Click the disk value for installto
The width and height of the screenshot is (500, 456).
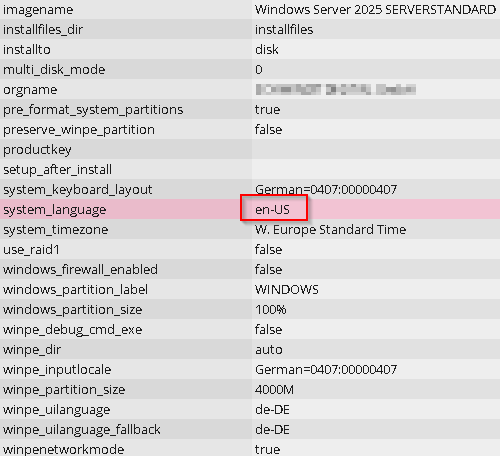[x=267, y=50]
